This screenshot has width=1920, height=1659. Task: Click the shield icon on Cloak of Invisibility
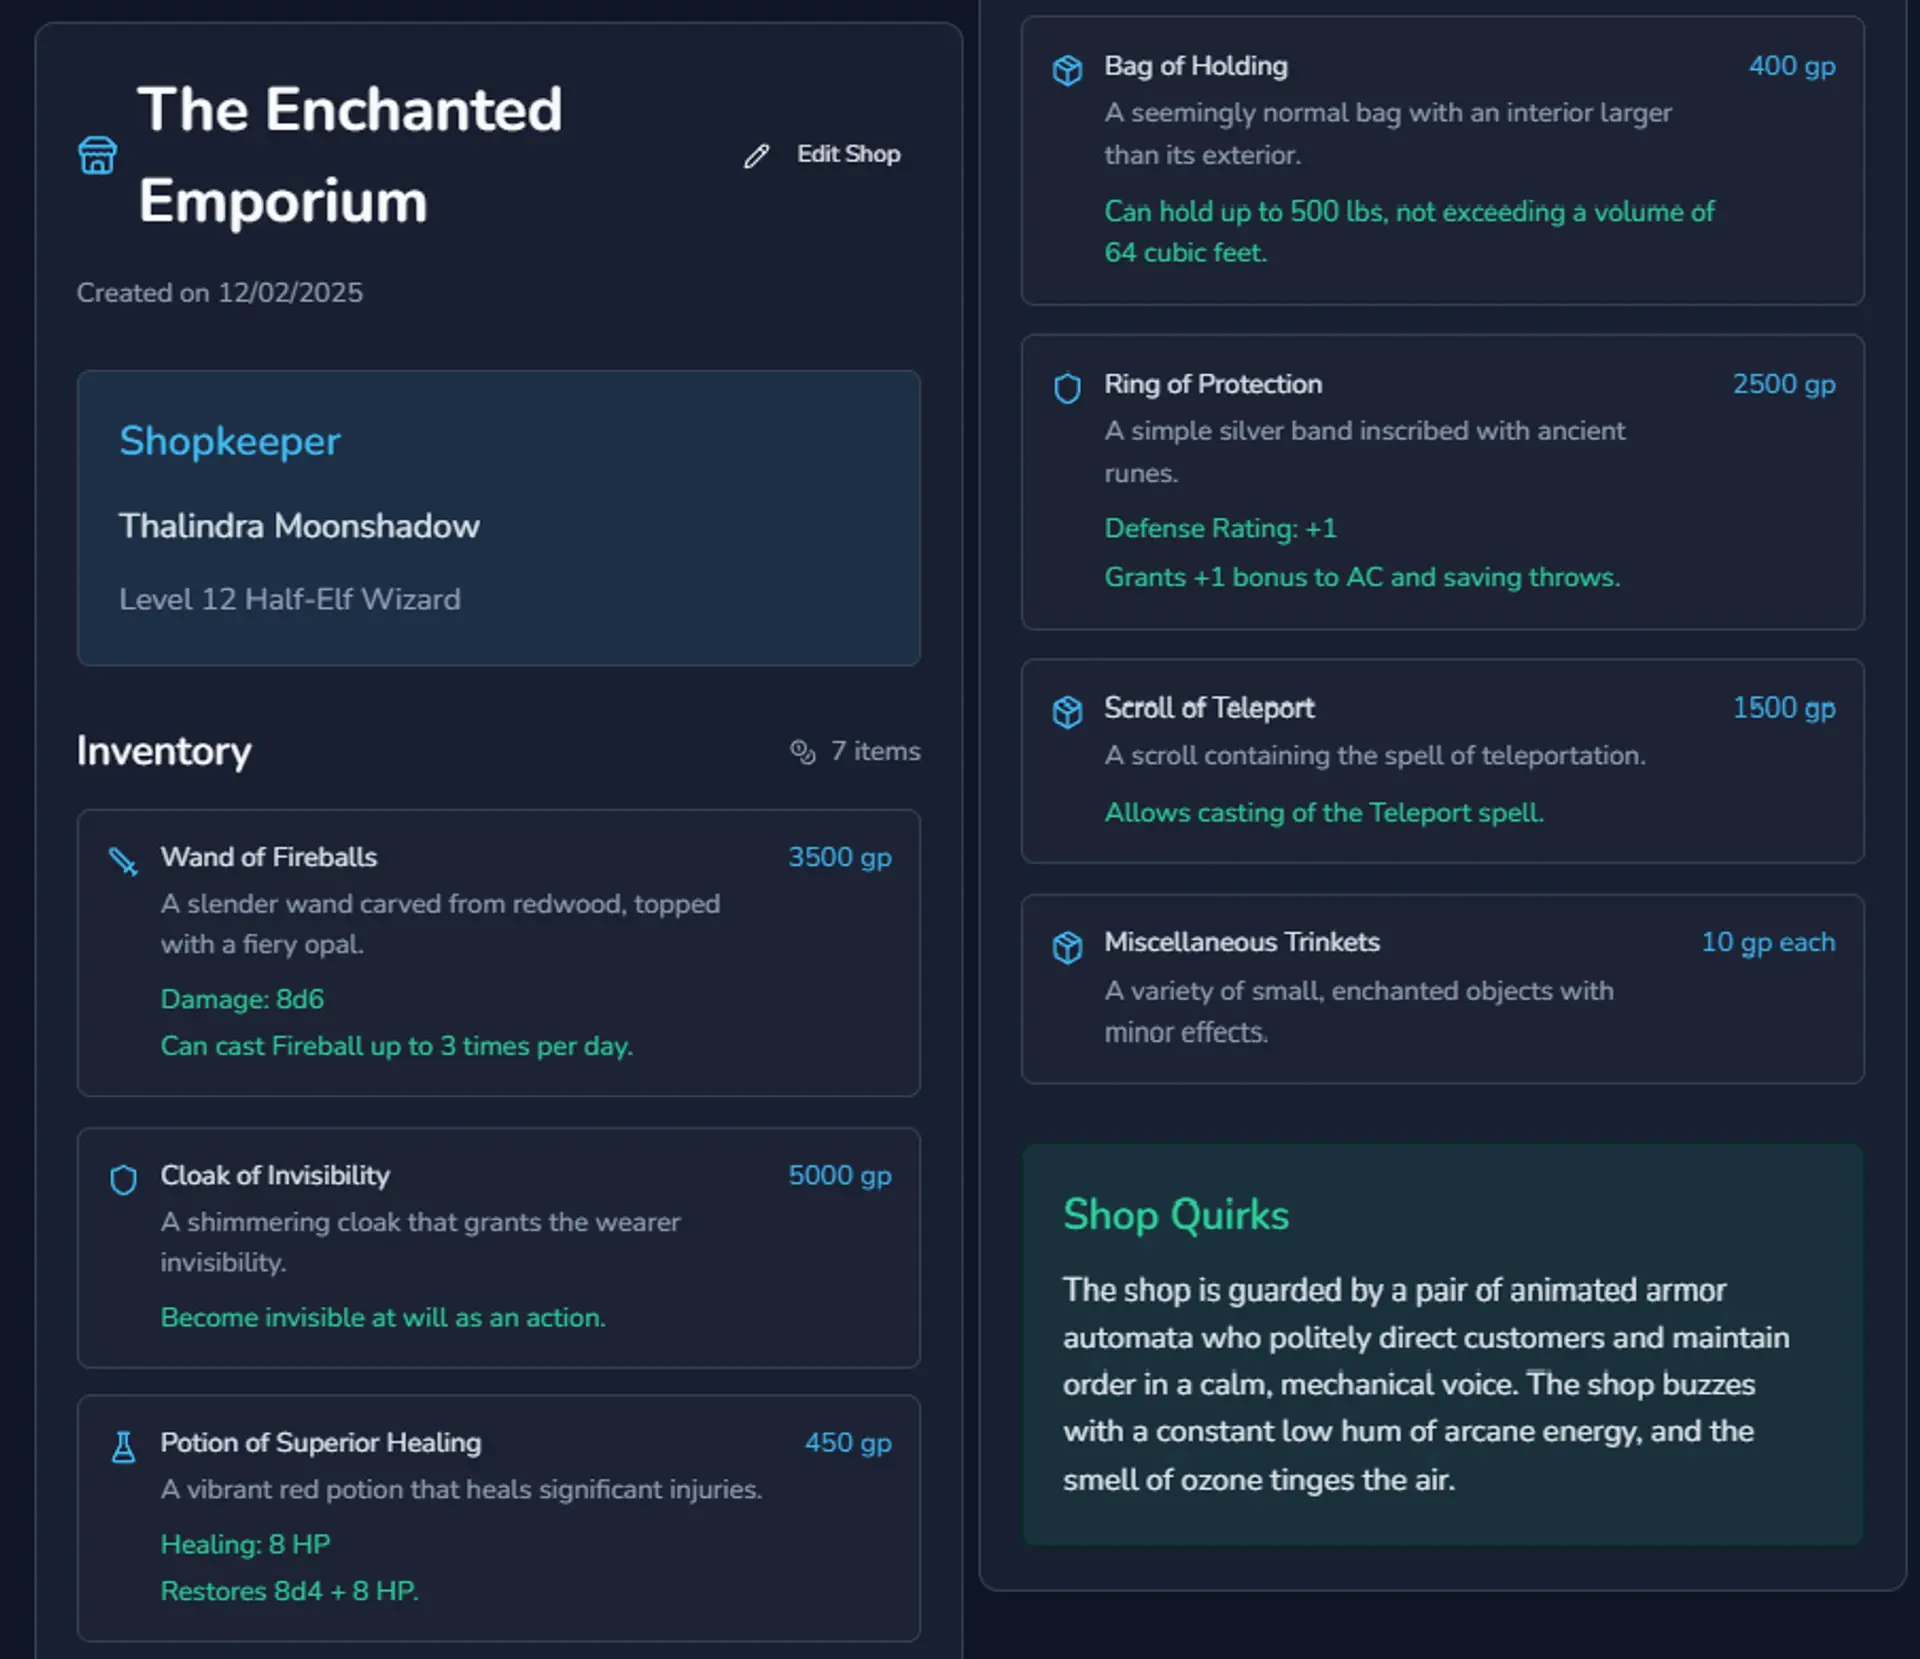tap(123, 1180)
